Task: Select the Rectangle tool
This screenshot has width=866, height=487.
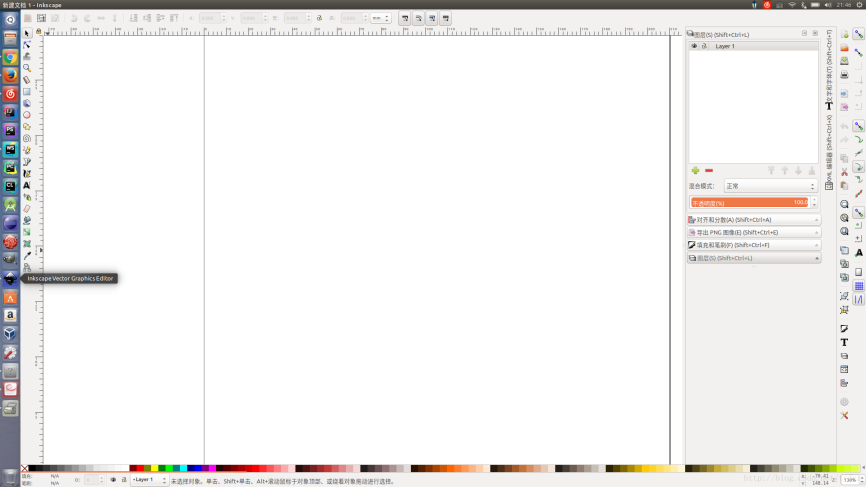Action: click(x=27, y=92)
